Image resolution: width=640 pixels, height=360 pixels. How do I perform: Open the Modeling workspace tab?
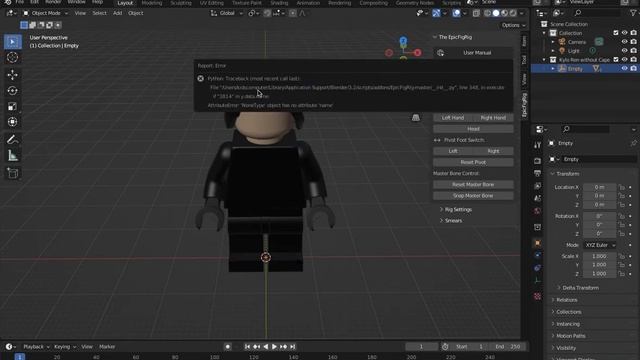click(152, 3)
